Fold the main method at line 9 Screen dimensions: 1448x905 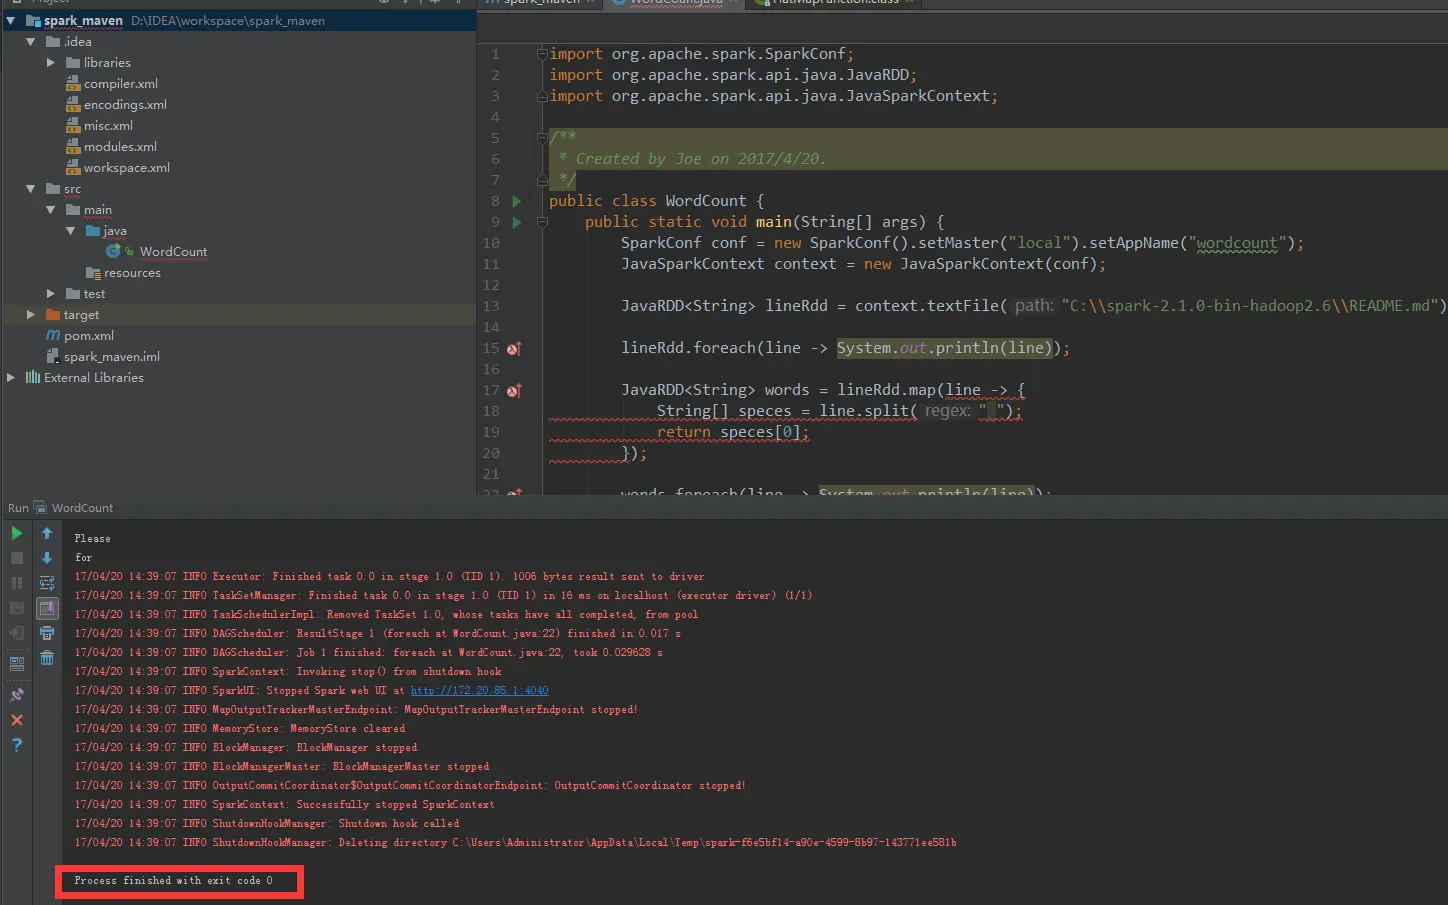(542, 222)
